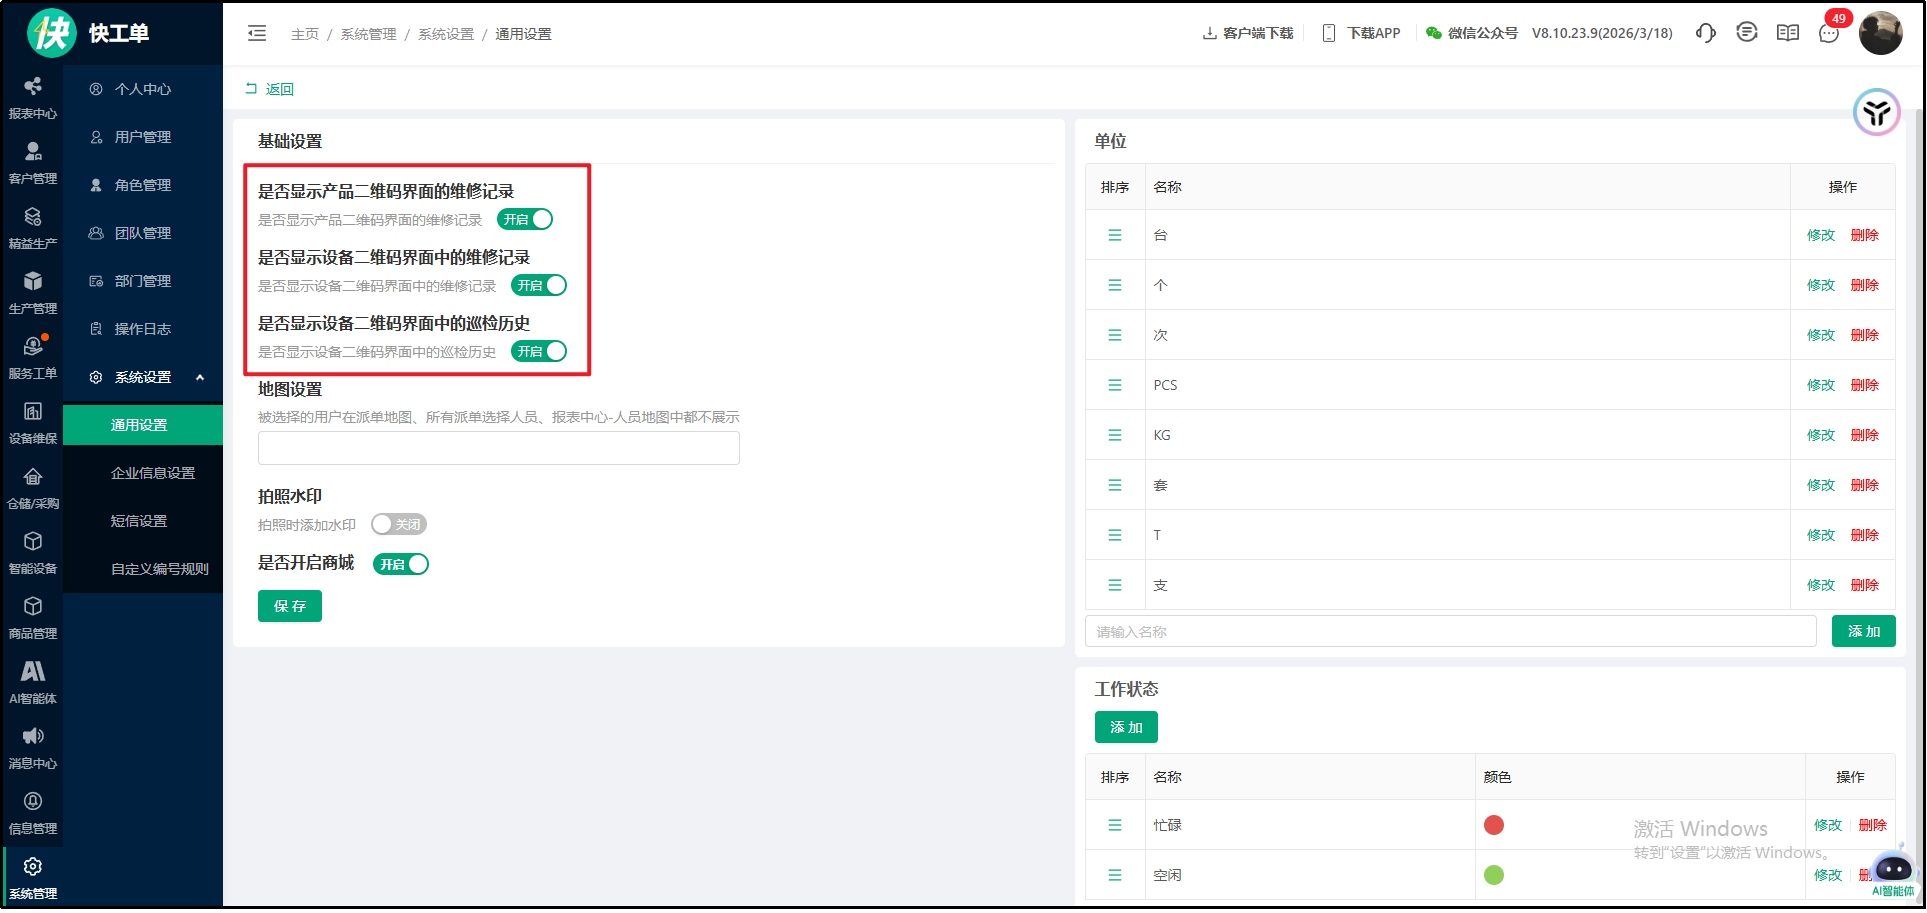This screenshot has height=913, width=1927.
Task: Click the 保存 button
Action: [290, 606]
